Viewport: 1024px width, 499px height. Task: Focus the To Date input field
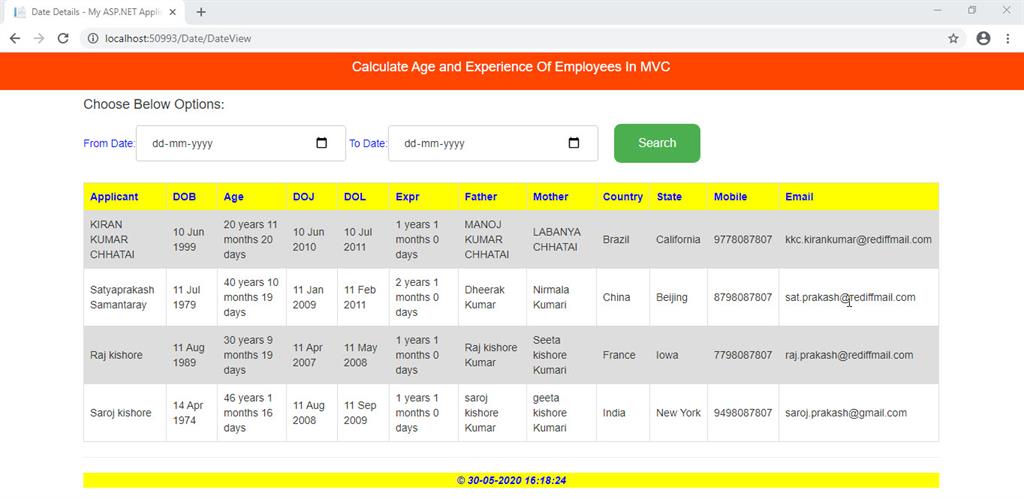(x=493, y=143)
